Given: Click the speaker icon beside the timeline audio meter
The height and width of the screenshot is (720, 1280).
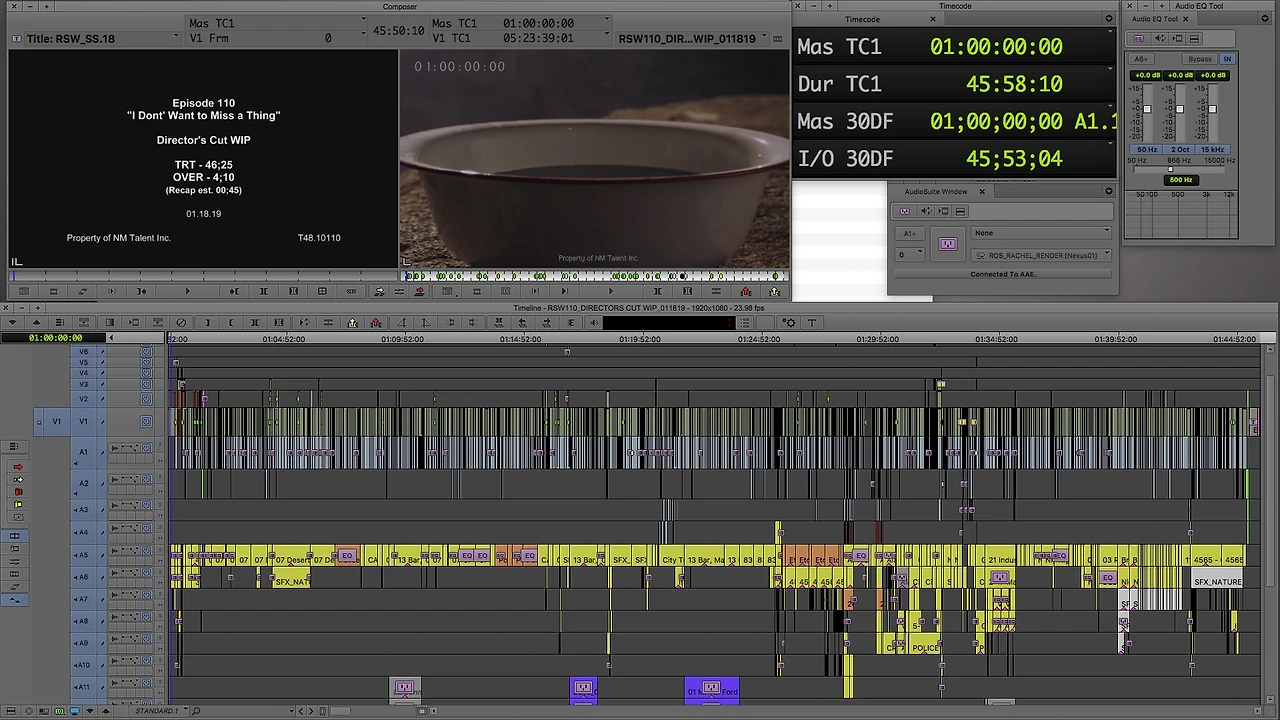Looking at the screenshot, I should tap(594, 322).
